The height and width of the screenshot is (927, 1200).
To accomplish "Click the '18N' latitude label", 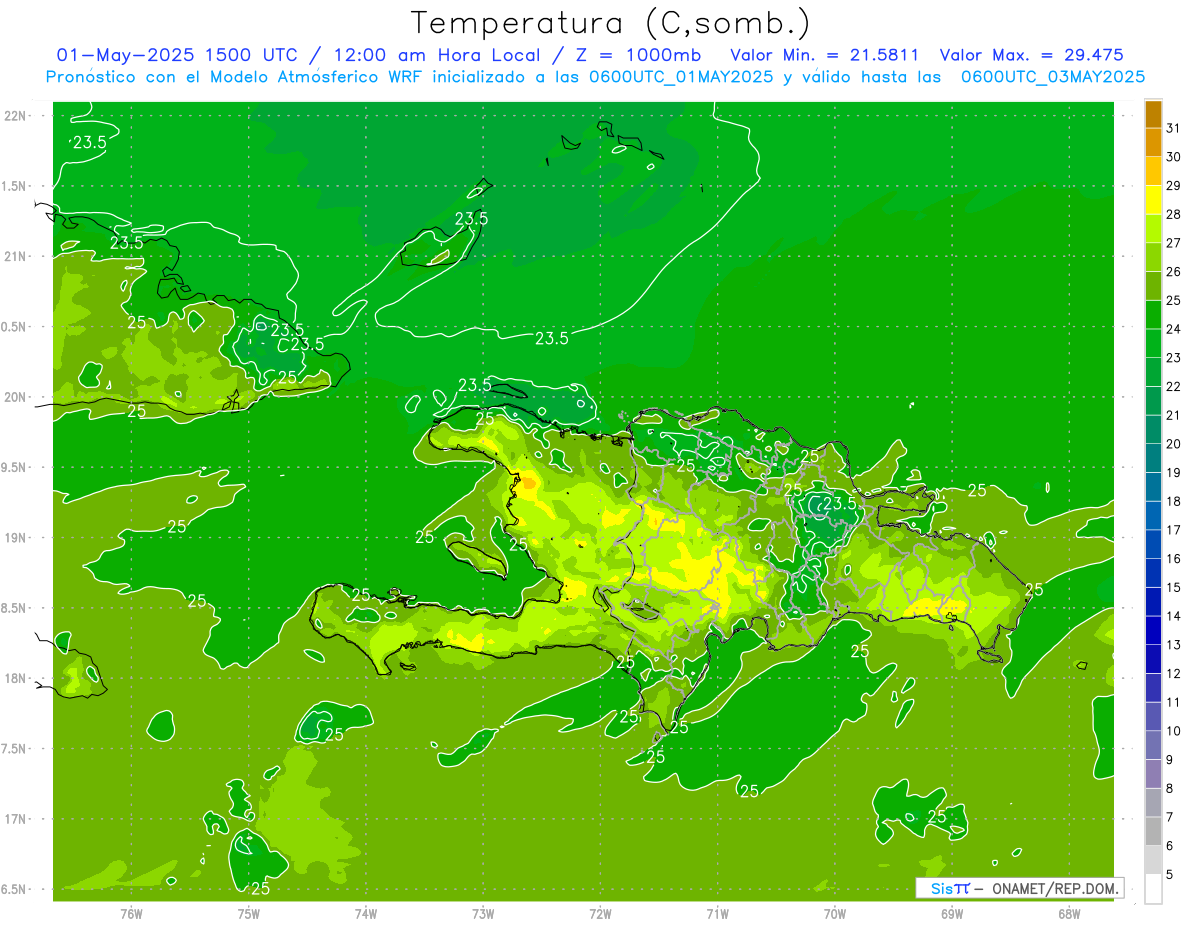I will point(16,678).
